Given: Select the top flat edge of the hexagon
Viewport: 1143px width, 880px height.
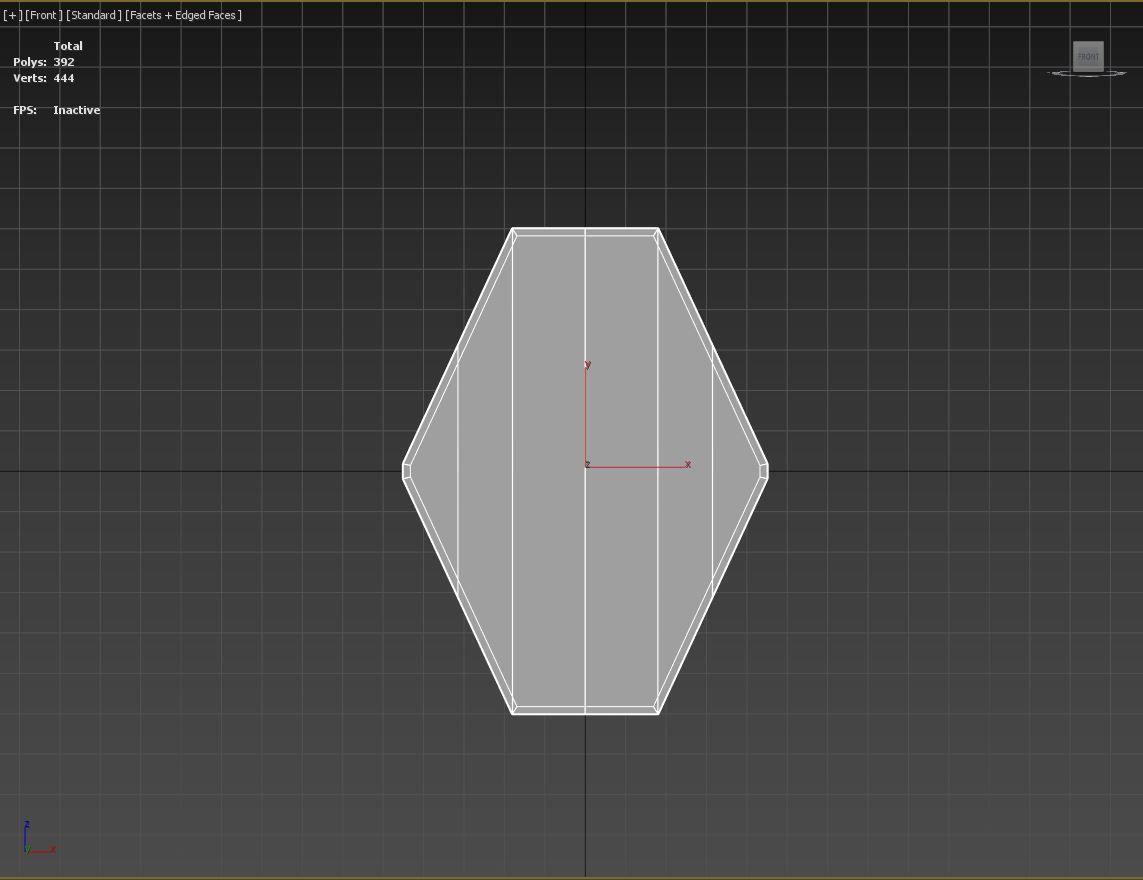Looking at the screenshot, I should (x=585, y=231).
